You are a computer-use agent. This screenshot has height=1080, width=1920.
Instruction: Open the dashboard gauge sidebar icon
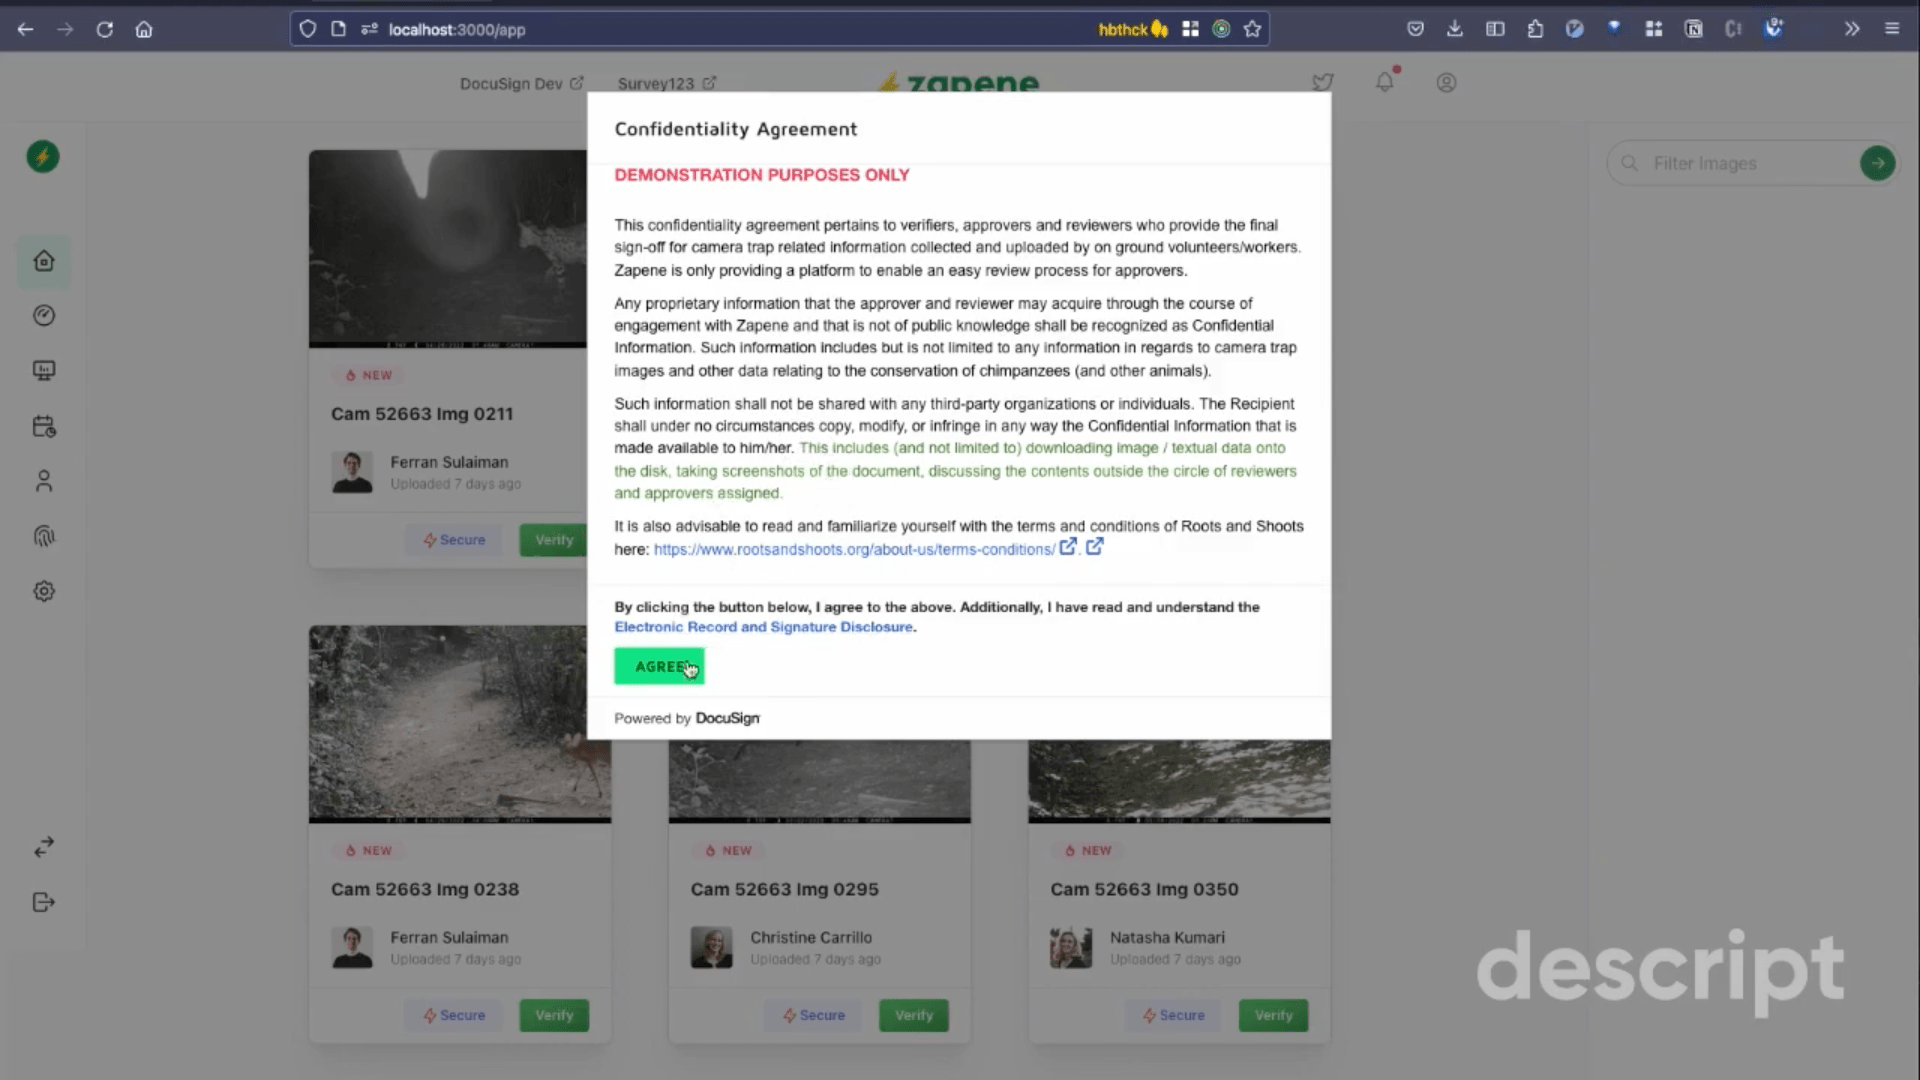click(x=44, y=316)
